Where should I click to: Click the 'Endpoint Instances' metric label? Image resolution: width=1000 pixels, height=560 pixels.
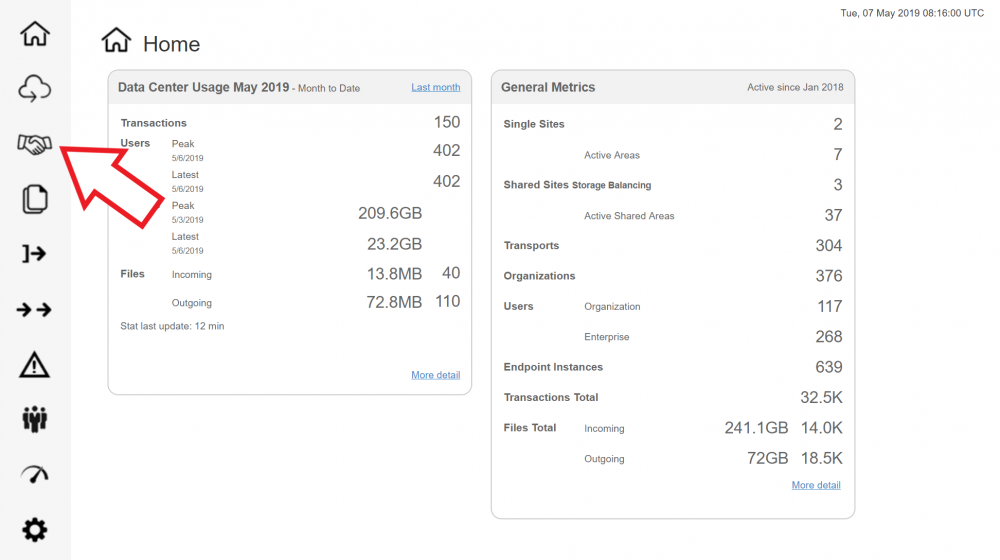pos(553,367)
